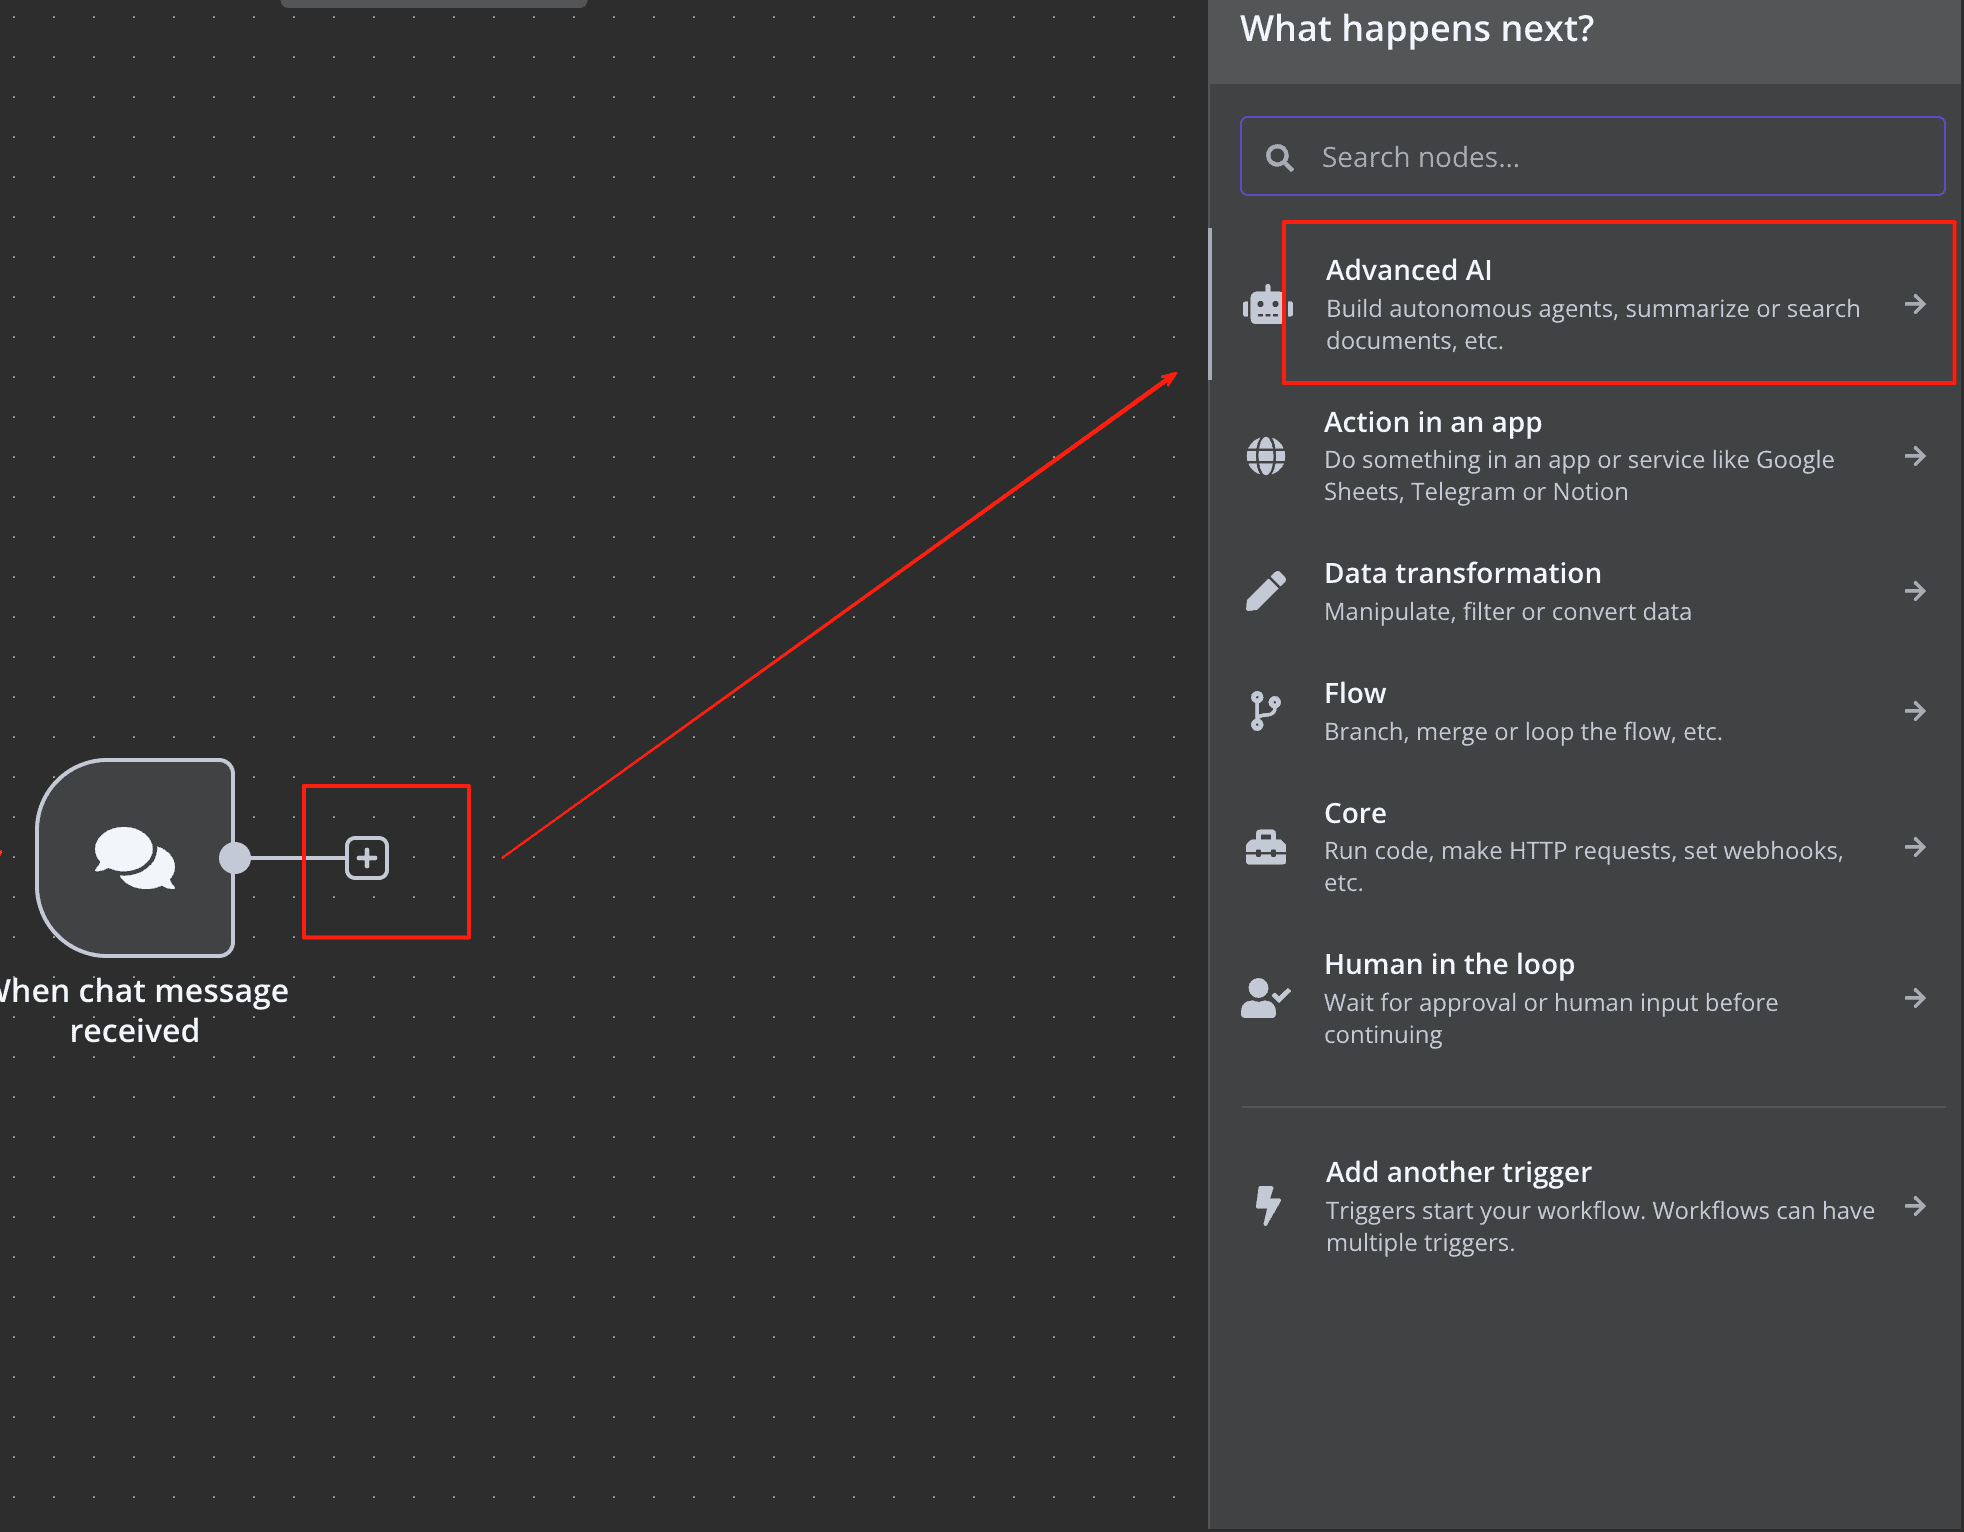Click the node panel scrollbar

point(1210,304)
